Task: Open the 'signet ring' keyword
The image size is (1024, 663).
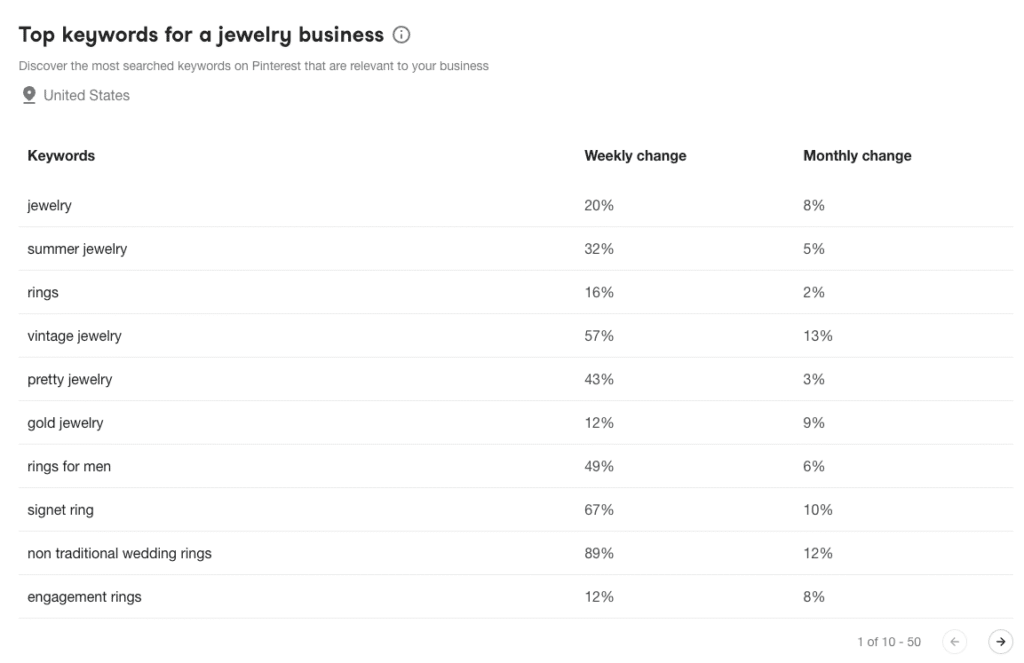Action: pos(60,510)
